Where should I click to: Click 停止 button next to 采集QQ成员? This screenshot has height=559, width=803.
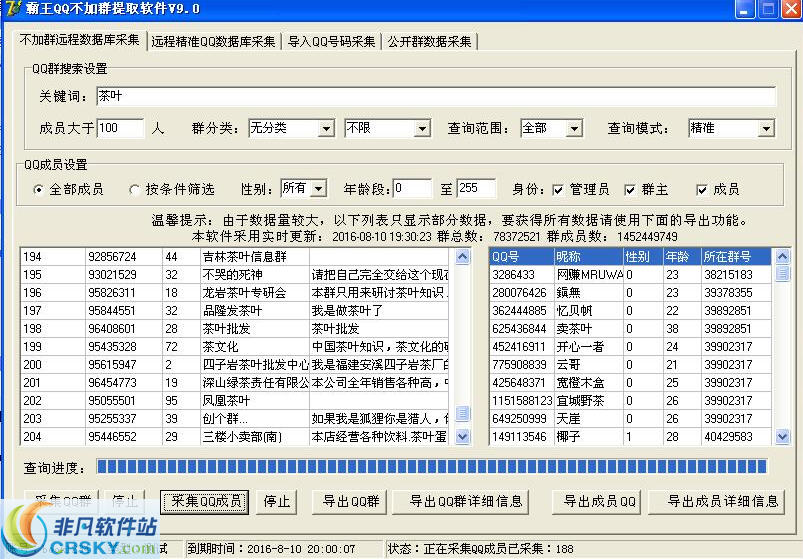click(277, 501)
